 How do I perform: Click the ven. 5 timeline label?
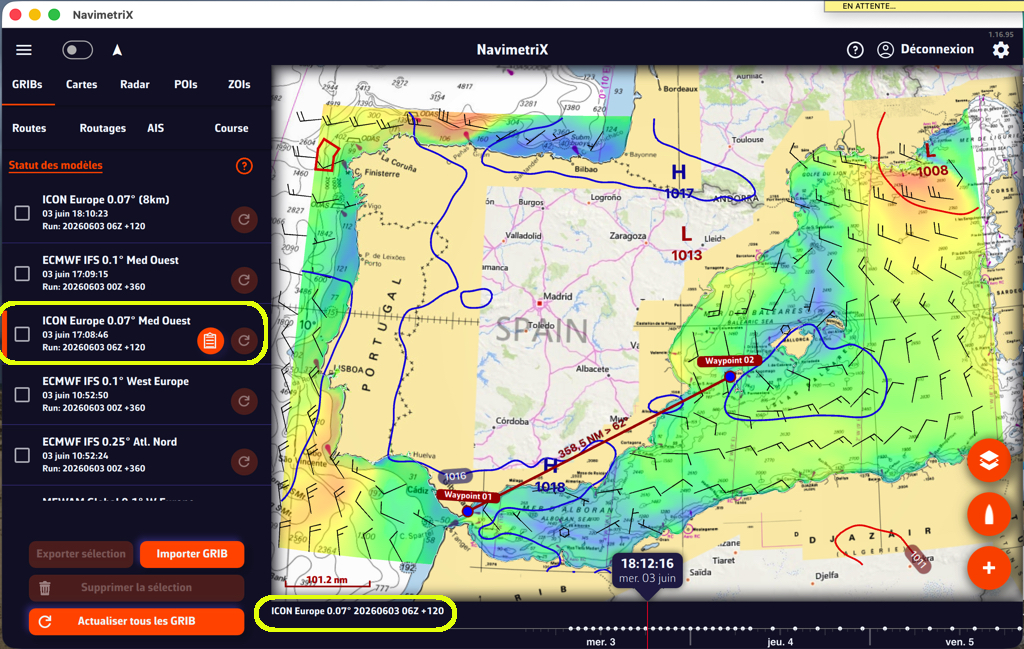pos(959,642)
